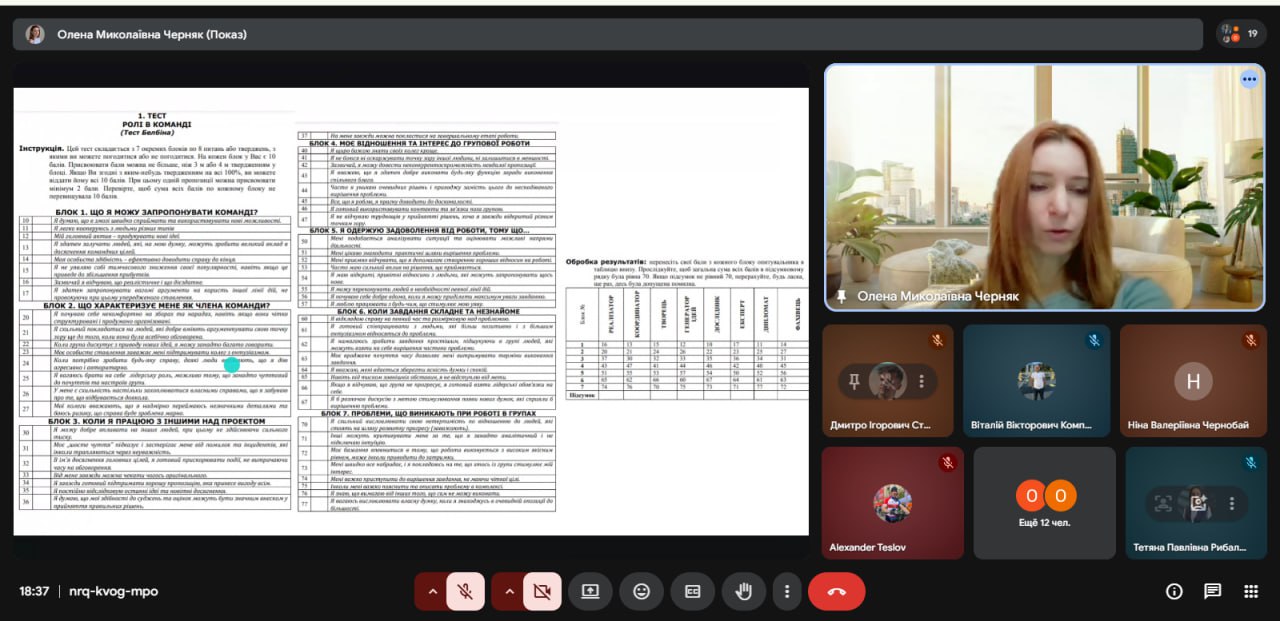Open the three-dot menu on Олена's video tile
Screen dimensions: 1280x621
coord(1249,79)
